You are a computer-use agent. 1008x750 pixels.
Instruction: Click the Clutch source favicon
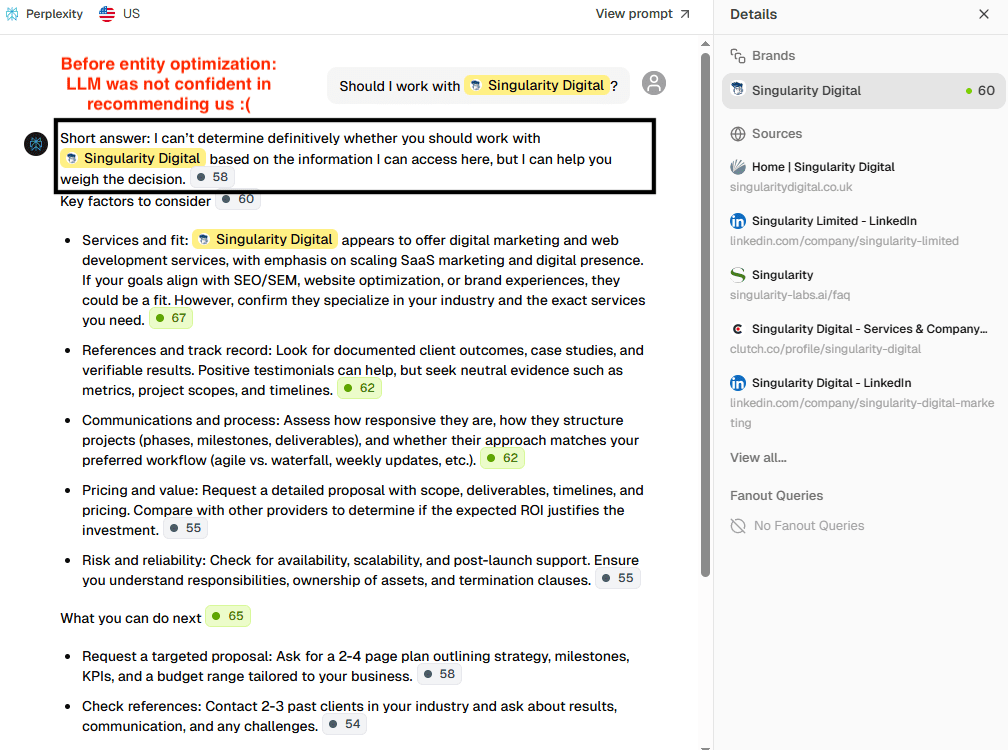pos(738,329)
